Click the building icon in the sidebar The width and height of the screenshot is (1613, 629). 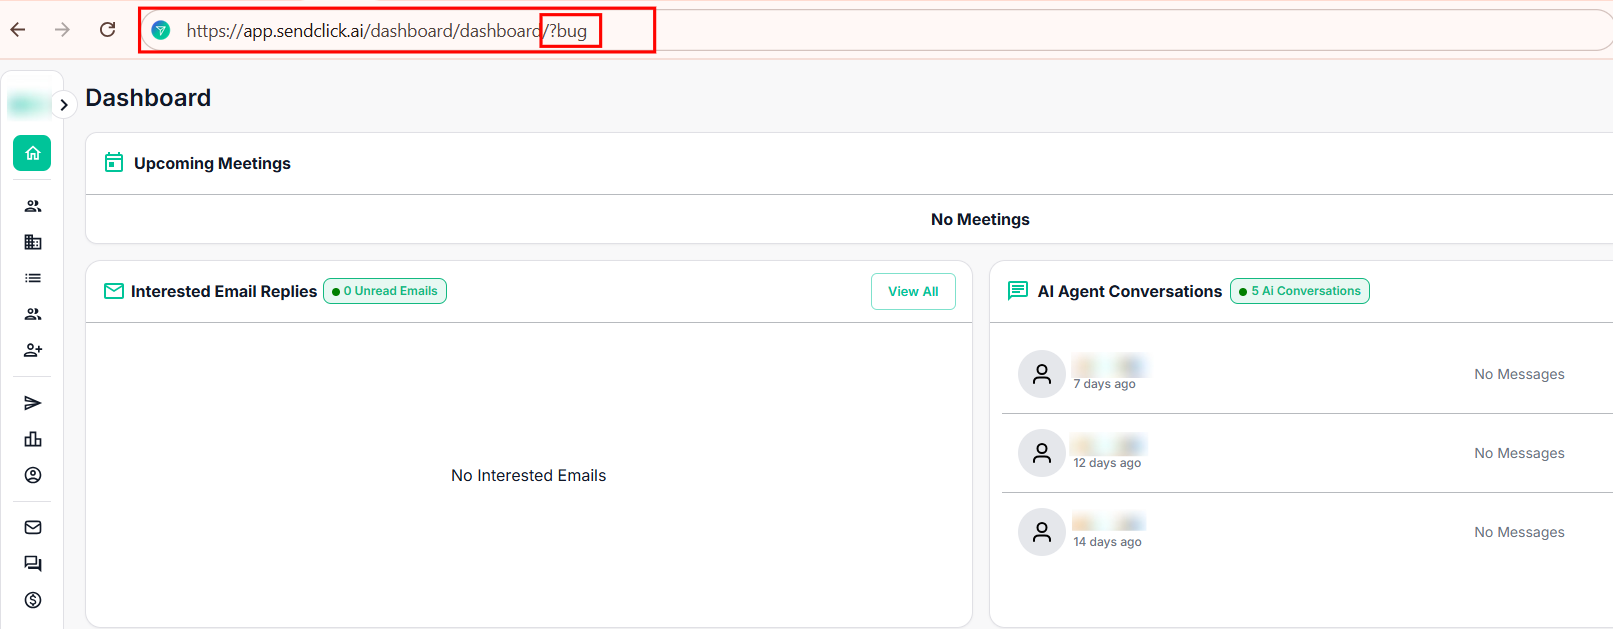(33, 242)
